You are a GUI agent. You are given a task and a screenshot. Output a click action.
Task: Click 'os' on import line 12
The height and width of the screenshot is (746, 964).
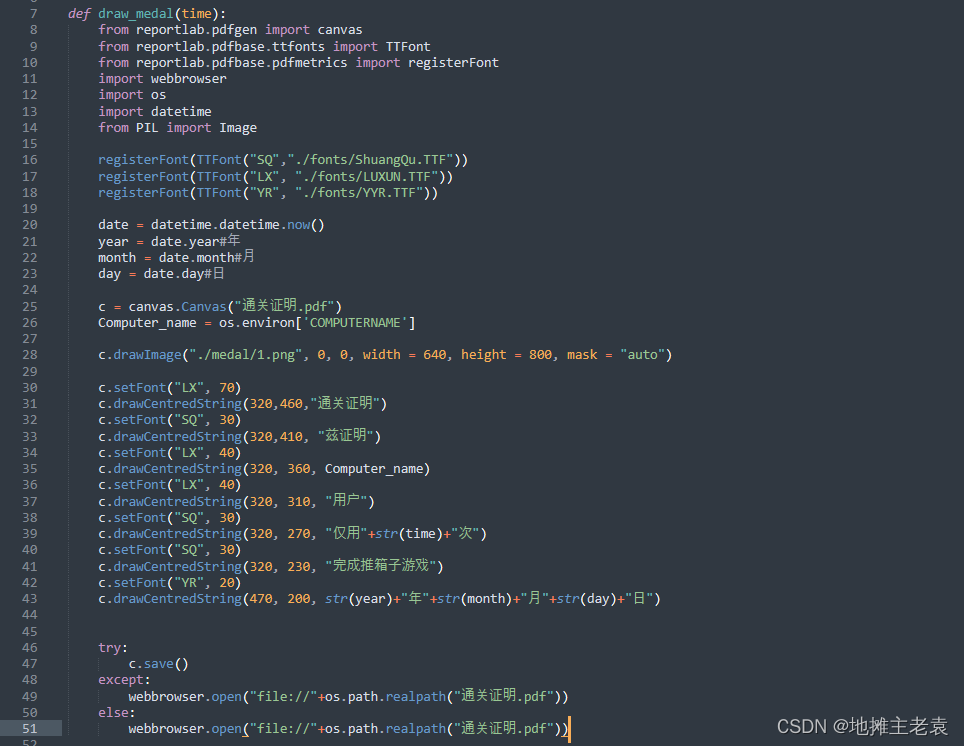click(159, 95)
